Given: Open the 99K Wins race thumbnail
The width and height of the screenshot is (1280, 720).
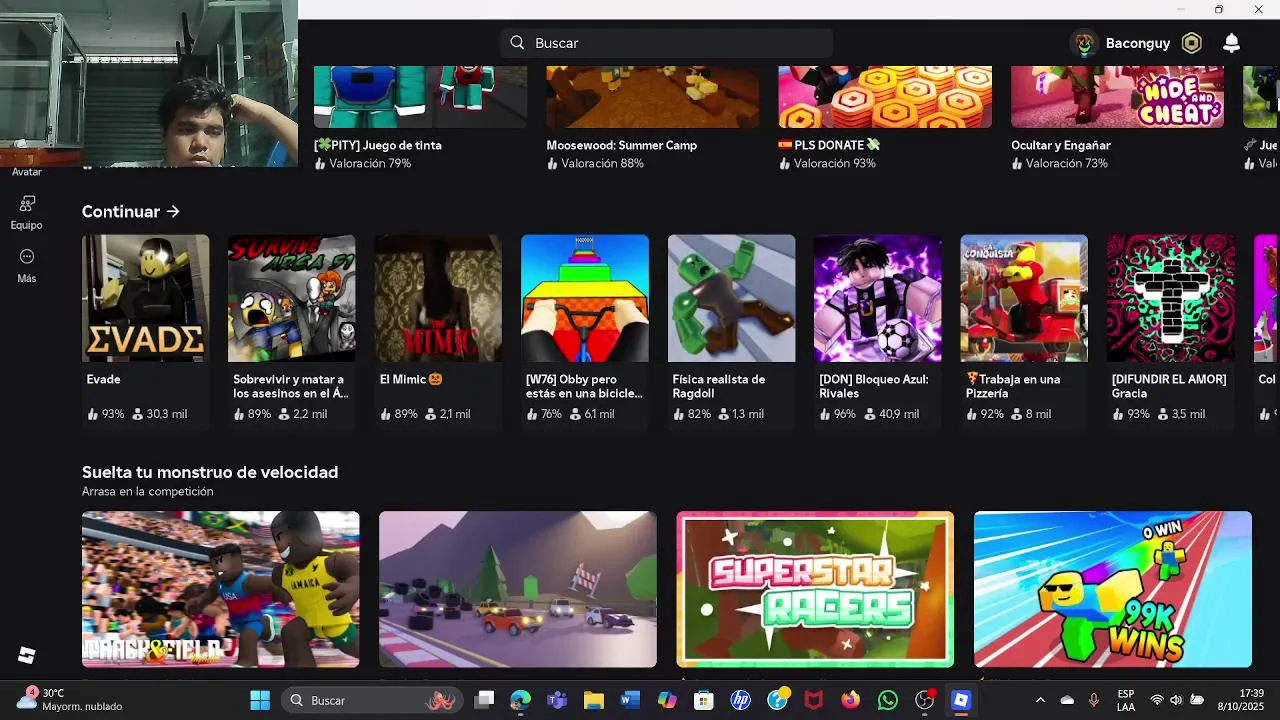Looking at the screenshot, I should (1113, 589).
